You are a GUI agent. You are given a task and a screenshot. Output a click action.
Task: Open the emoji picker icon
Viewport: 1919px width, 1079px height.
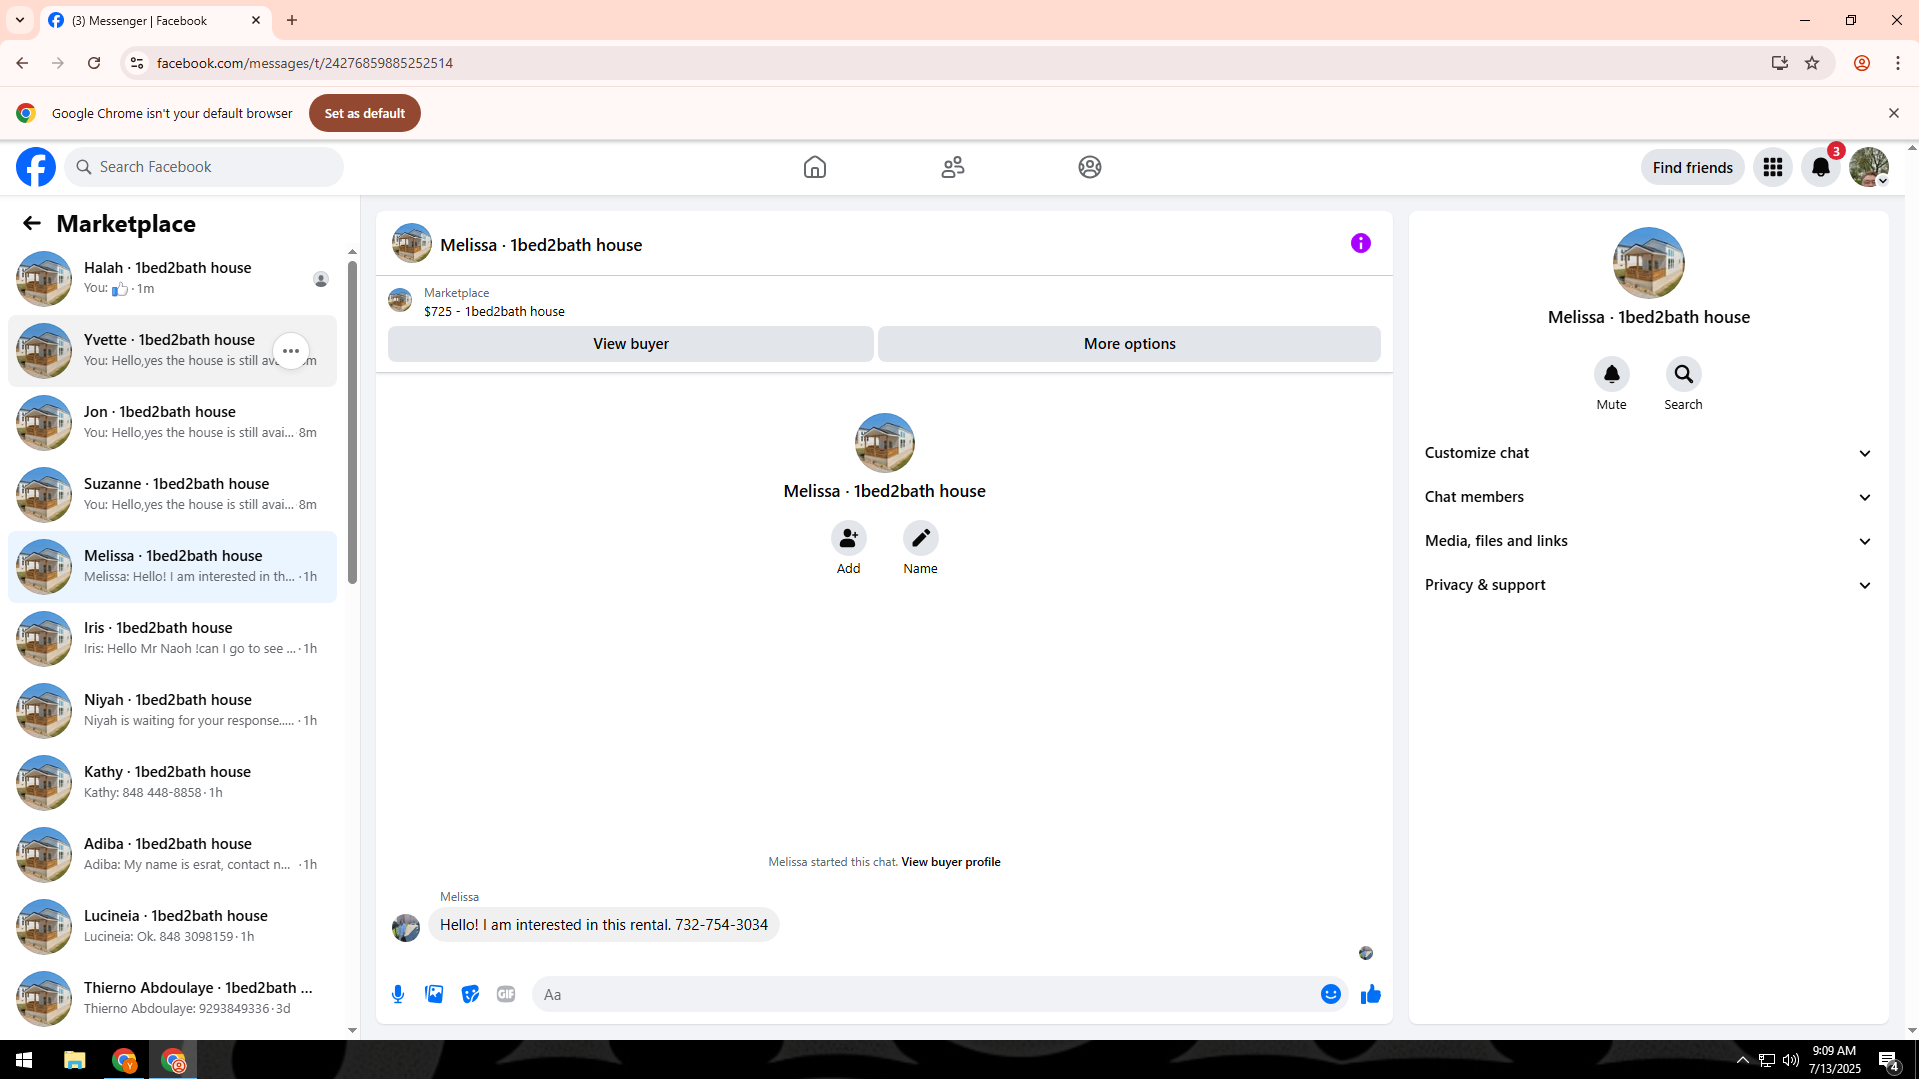tap(1331, 994)
